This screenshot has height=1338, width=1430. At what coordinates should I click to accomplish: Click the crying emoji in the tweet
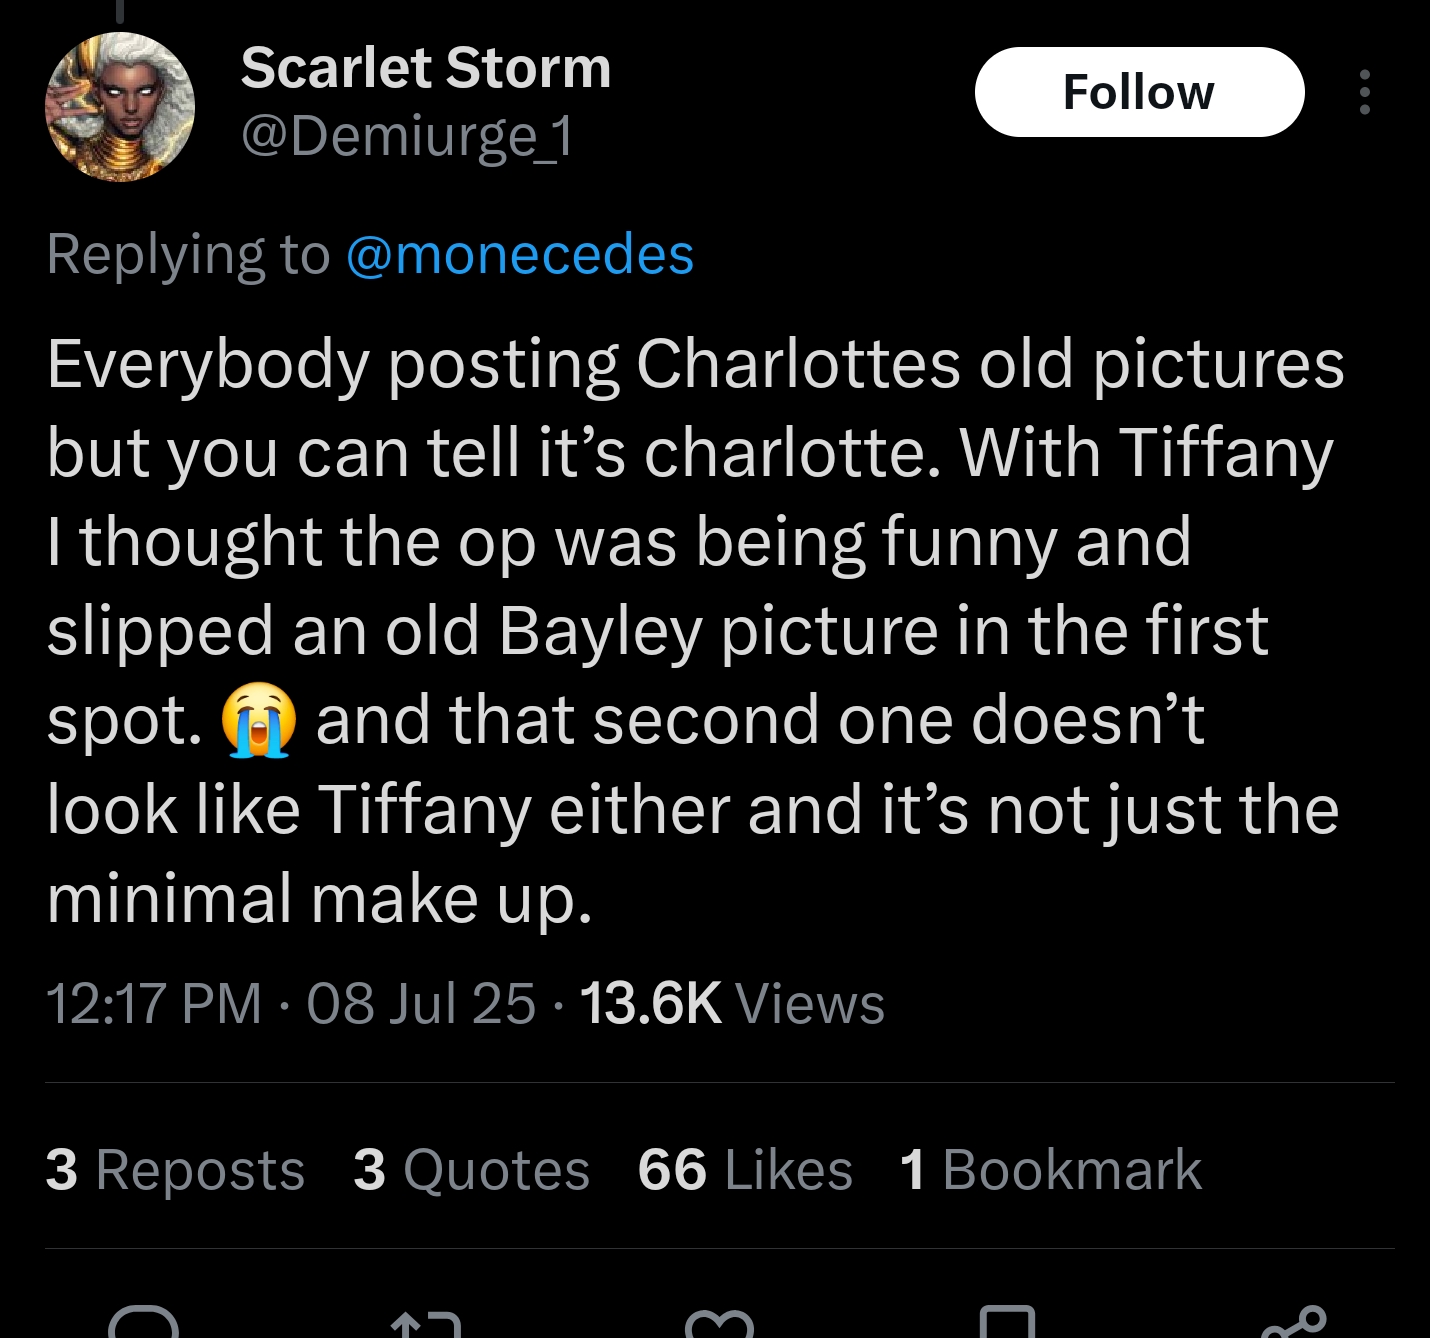pos(259,721)
